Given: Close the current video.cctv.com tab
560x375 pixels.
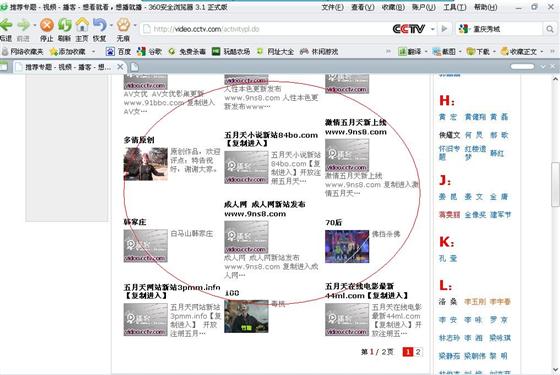Looking at the screenshot, I should click(120, 67).
